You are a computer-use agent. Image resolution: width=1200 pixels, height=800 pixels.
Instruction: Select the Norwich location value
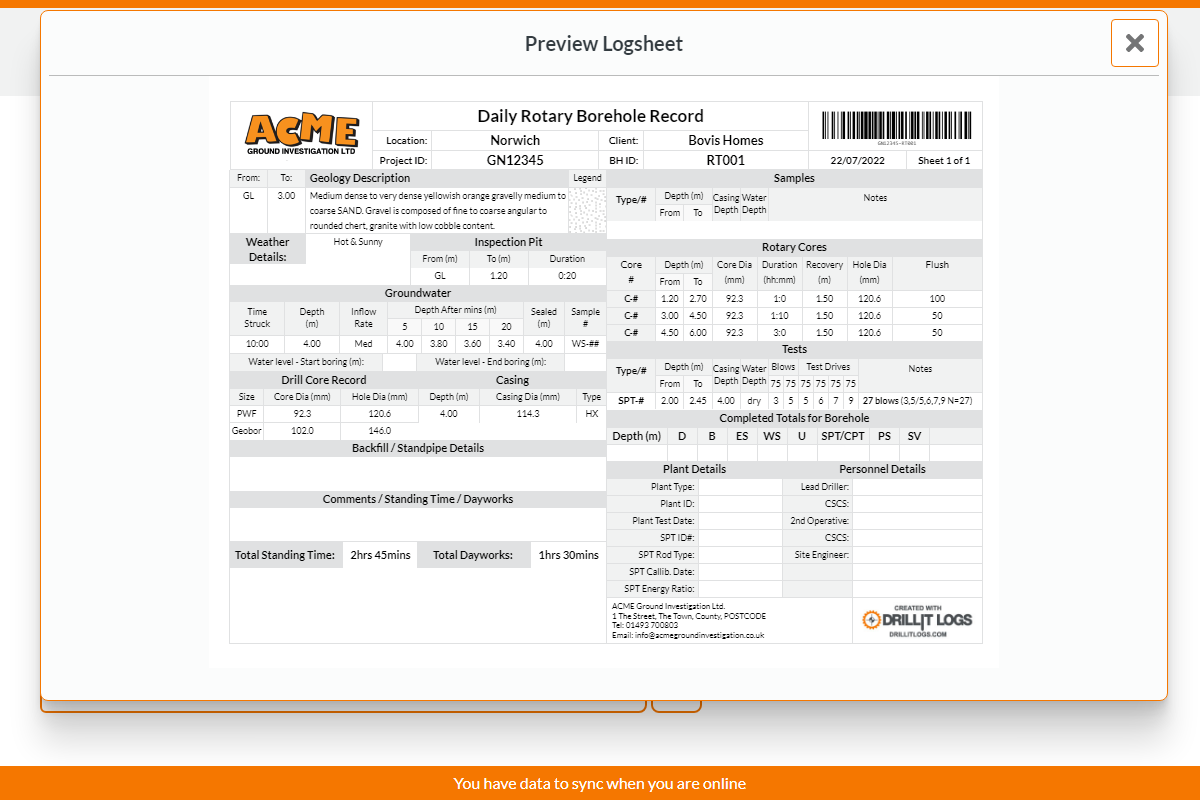tap(515, 140)
